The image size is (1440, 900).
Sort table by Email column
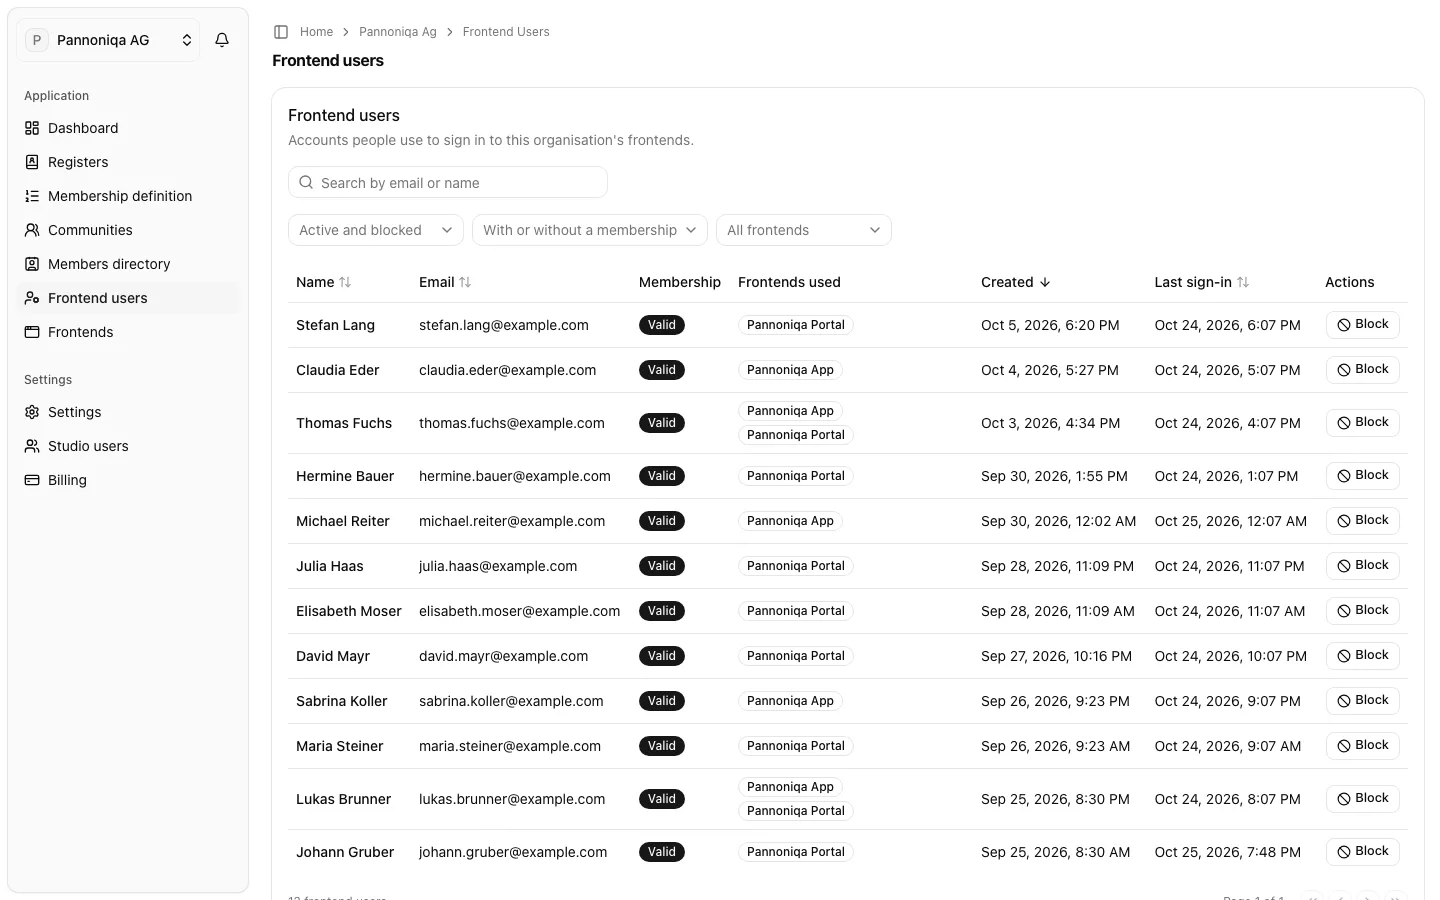tap(445, 282)
